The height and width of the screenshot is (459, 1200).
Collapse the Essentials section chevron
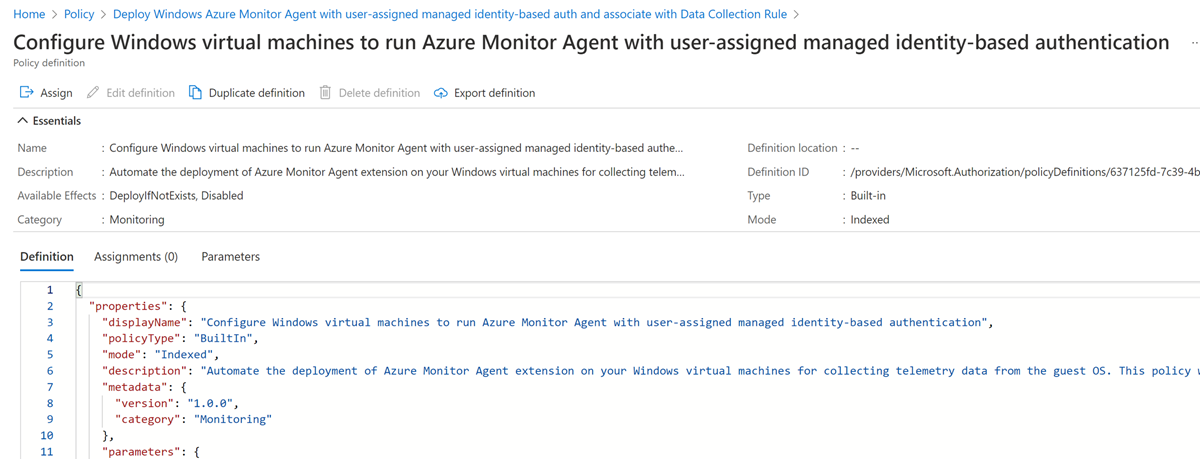click(x=23, y=121)
